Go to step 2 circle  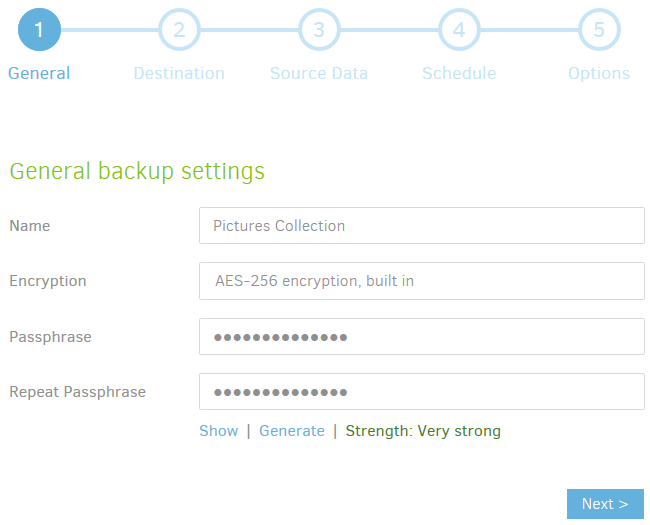coord(179,30)
